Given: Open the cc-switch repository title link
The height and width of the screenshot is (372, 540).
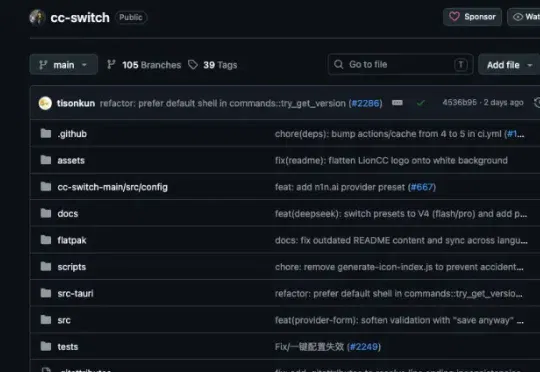Looking at the screenshot, I should (80, 18).
